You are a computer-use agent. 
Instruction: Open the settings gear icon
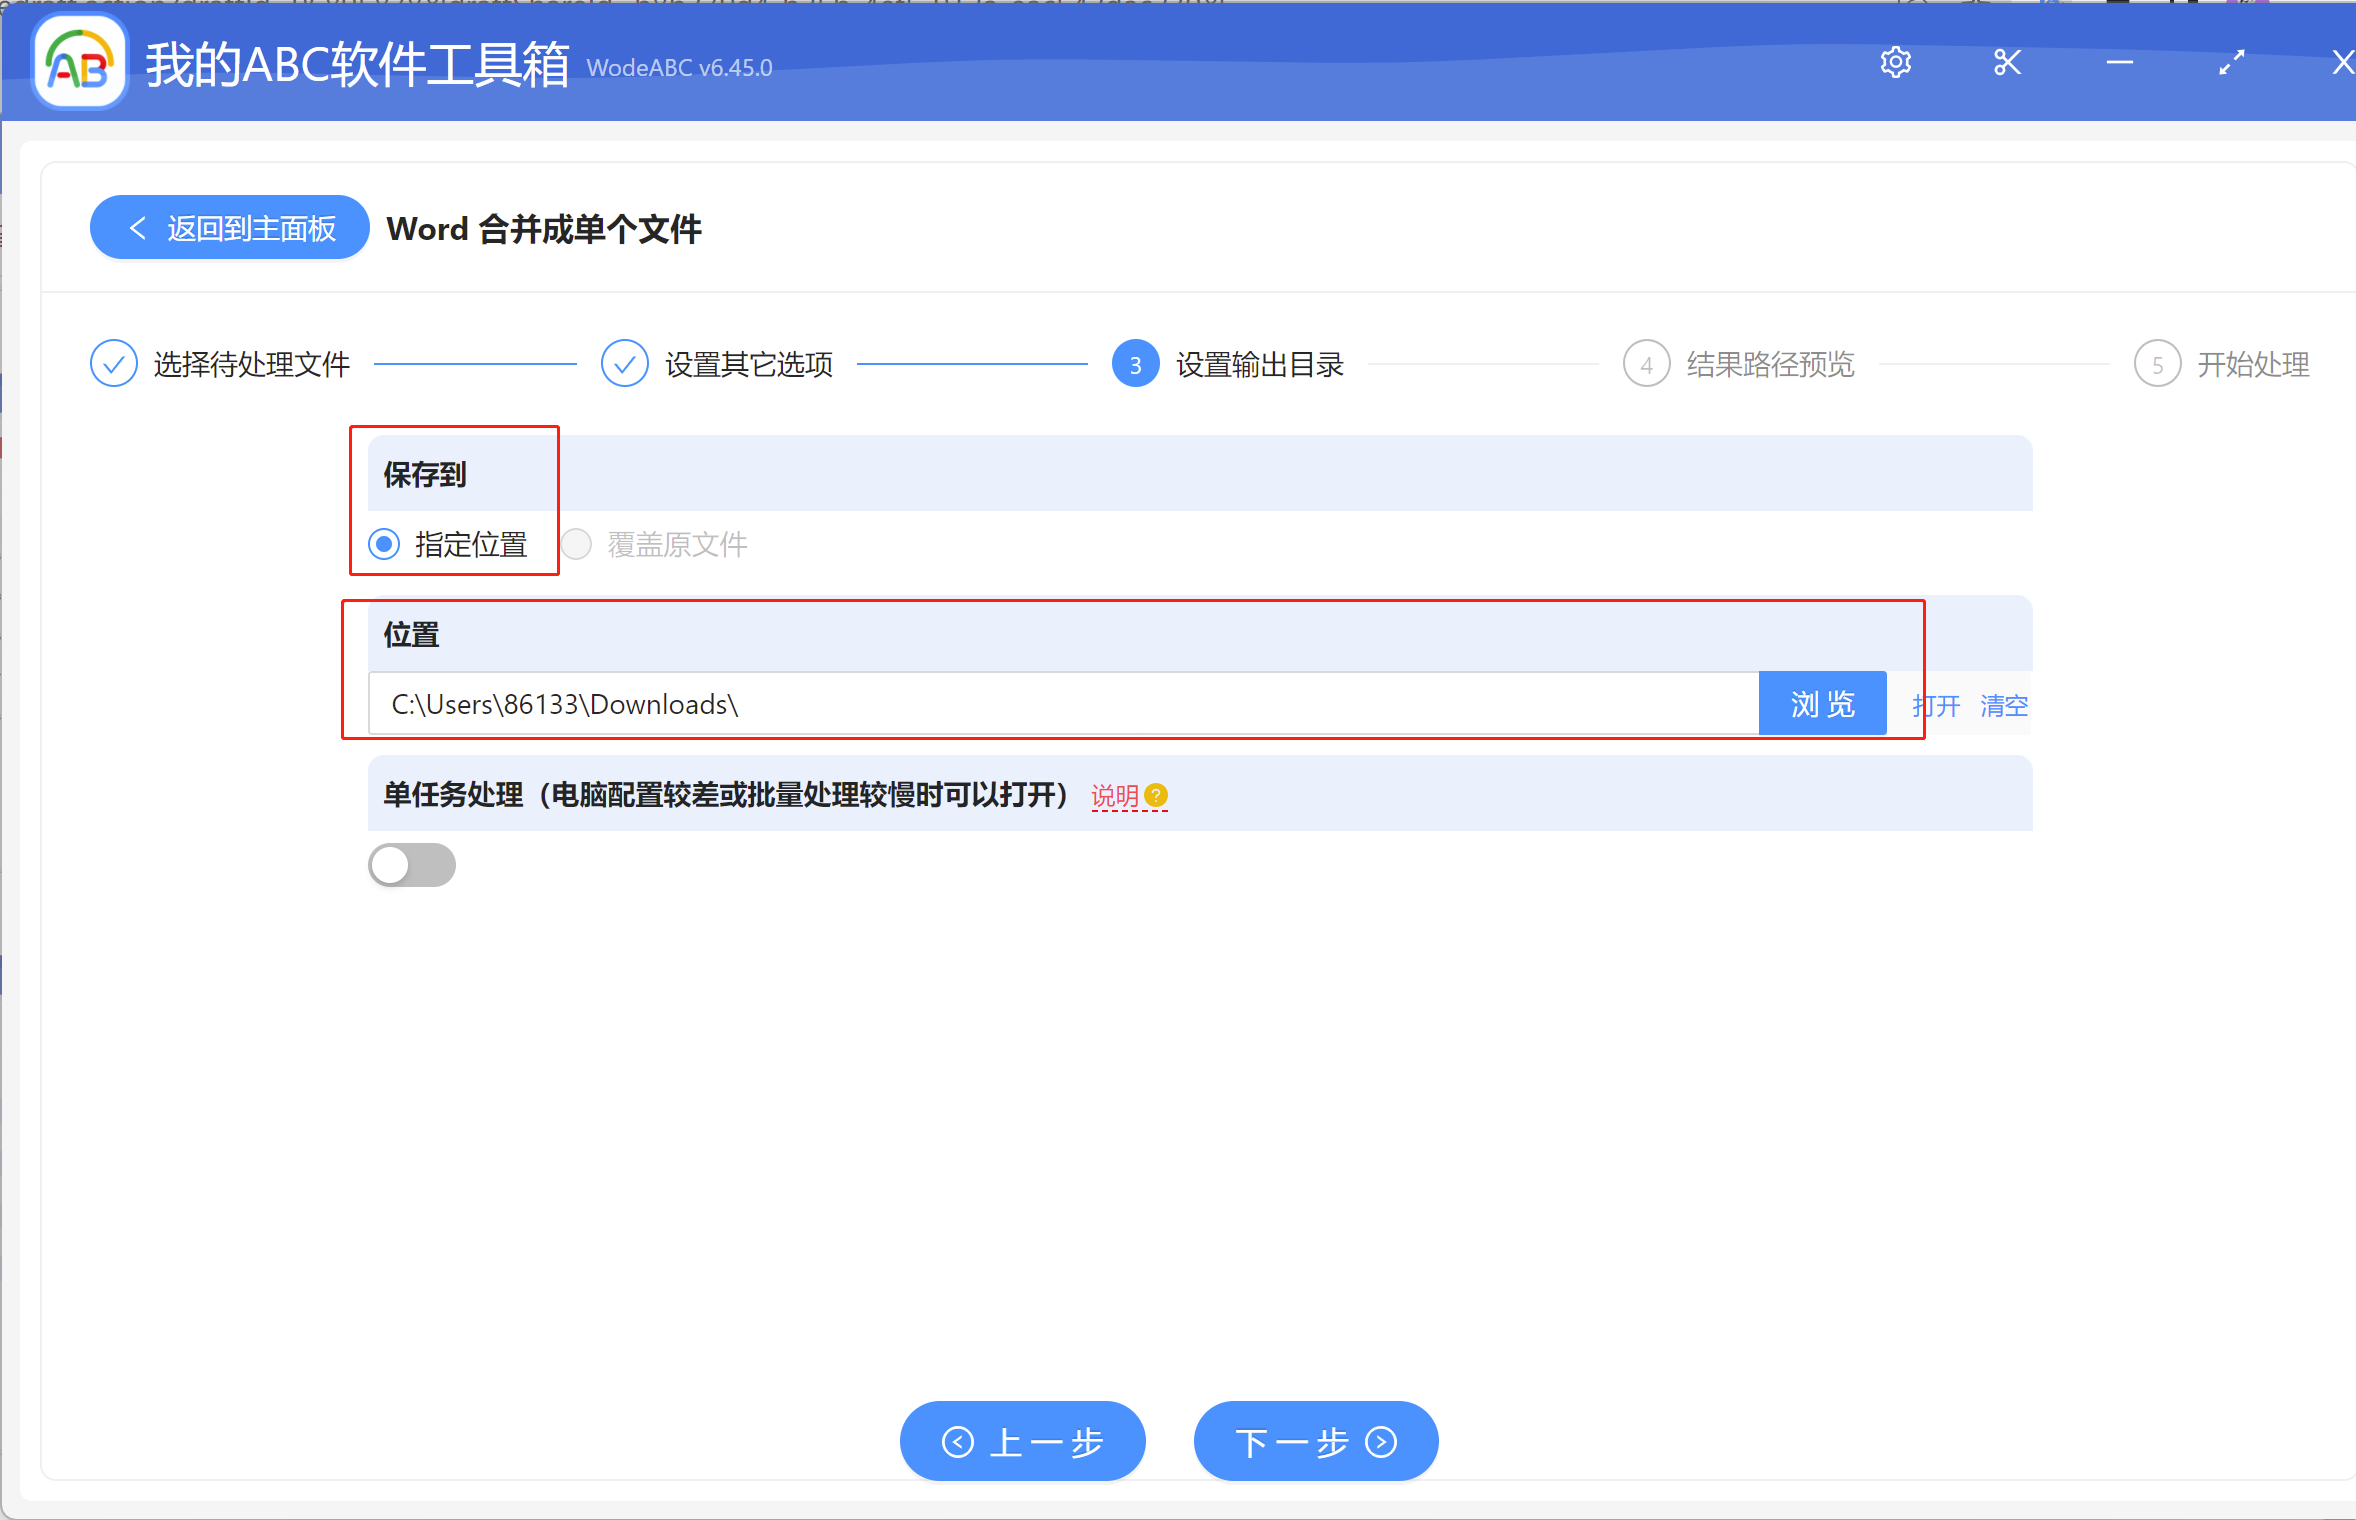coord(1895,62)
